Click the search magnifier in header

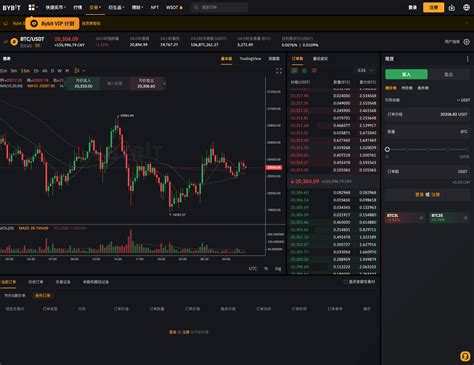196,7
